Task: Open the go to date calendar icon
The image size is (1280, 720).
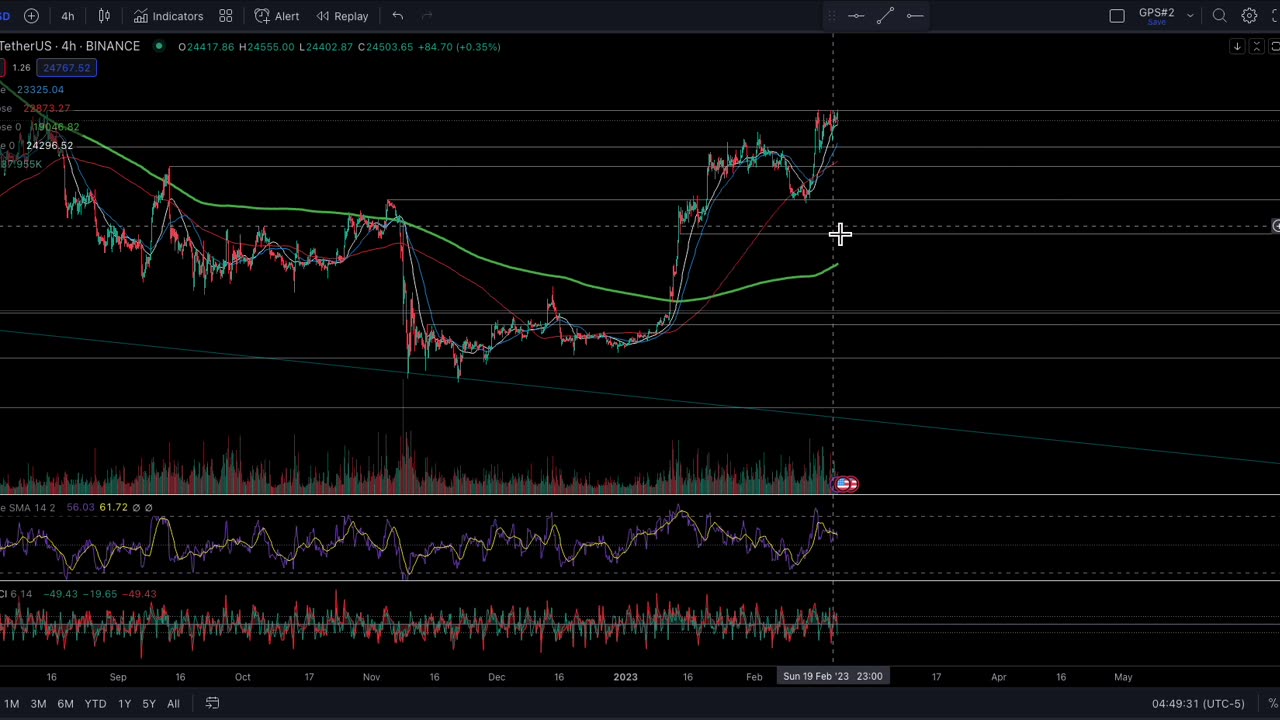Action: (212, 703)
